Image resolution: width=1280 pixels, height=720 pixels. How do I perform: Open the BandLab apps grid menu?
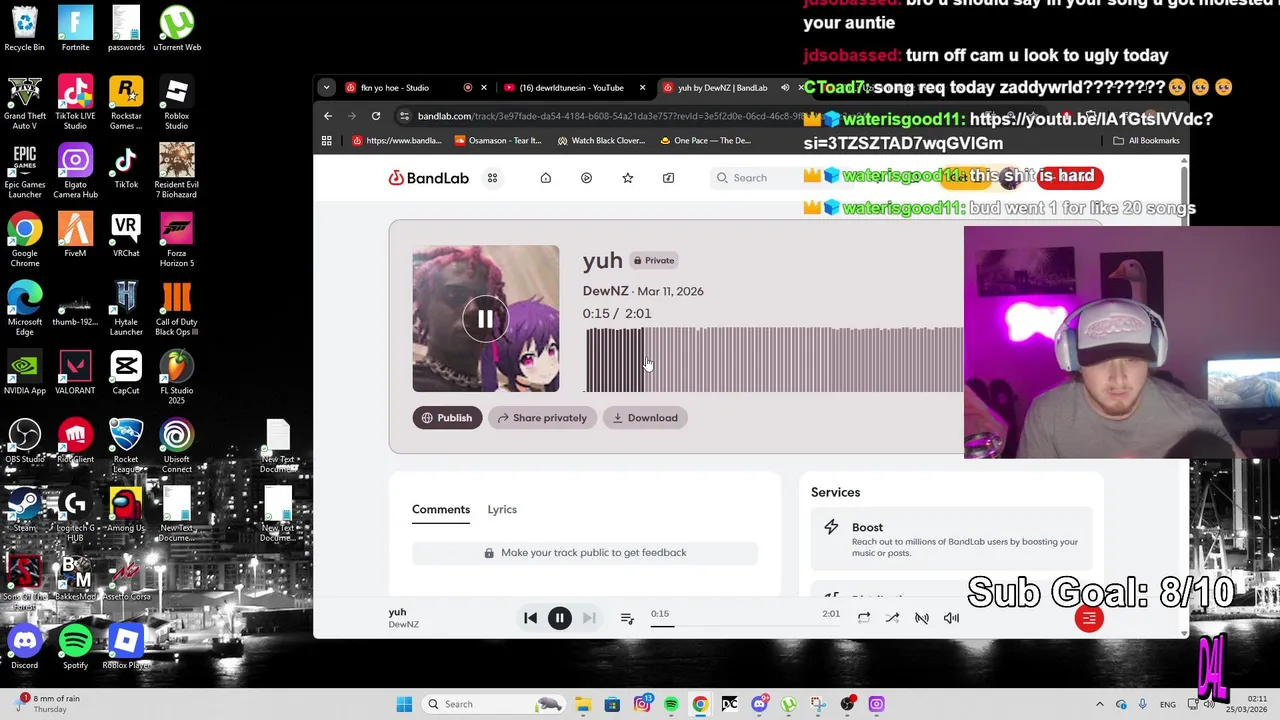492,178
